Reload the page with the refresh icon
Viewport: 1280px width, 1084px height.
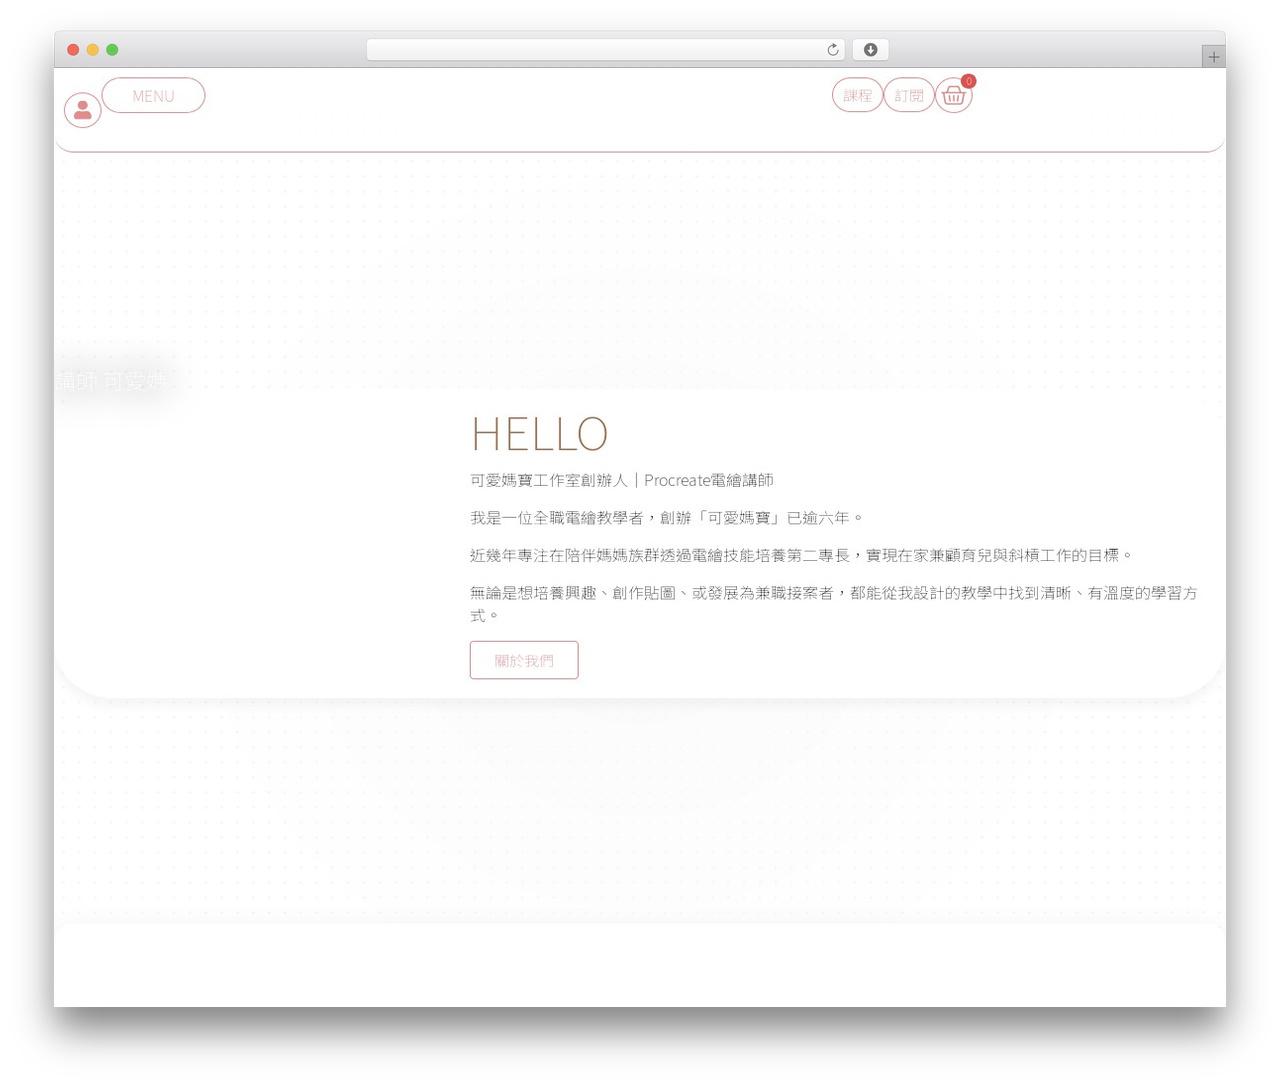pos(832,50)
